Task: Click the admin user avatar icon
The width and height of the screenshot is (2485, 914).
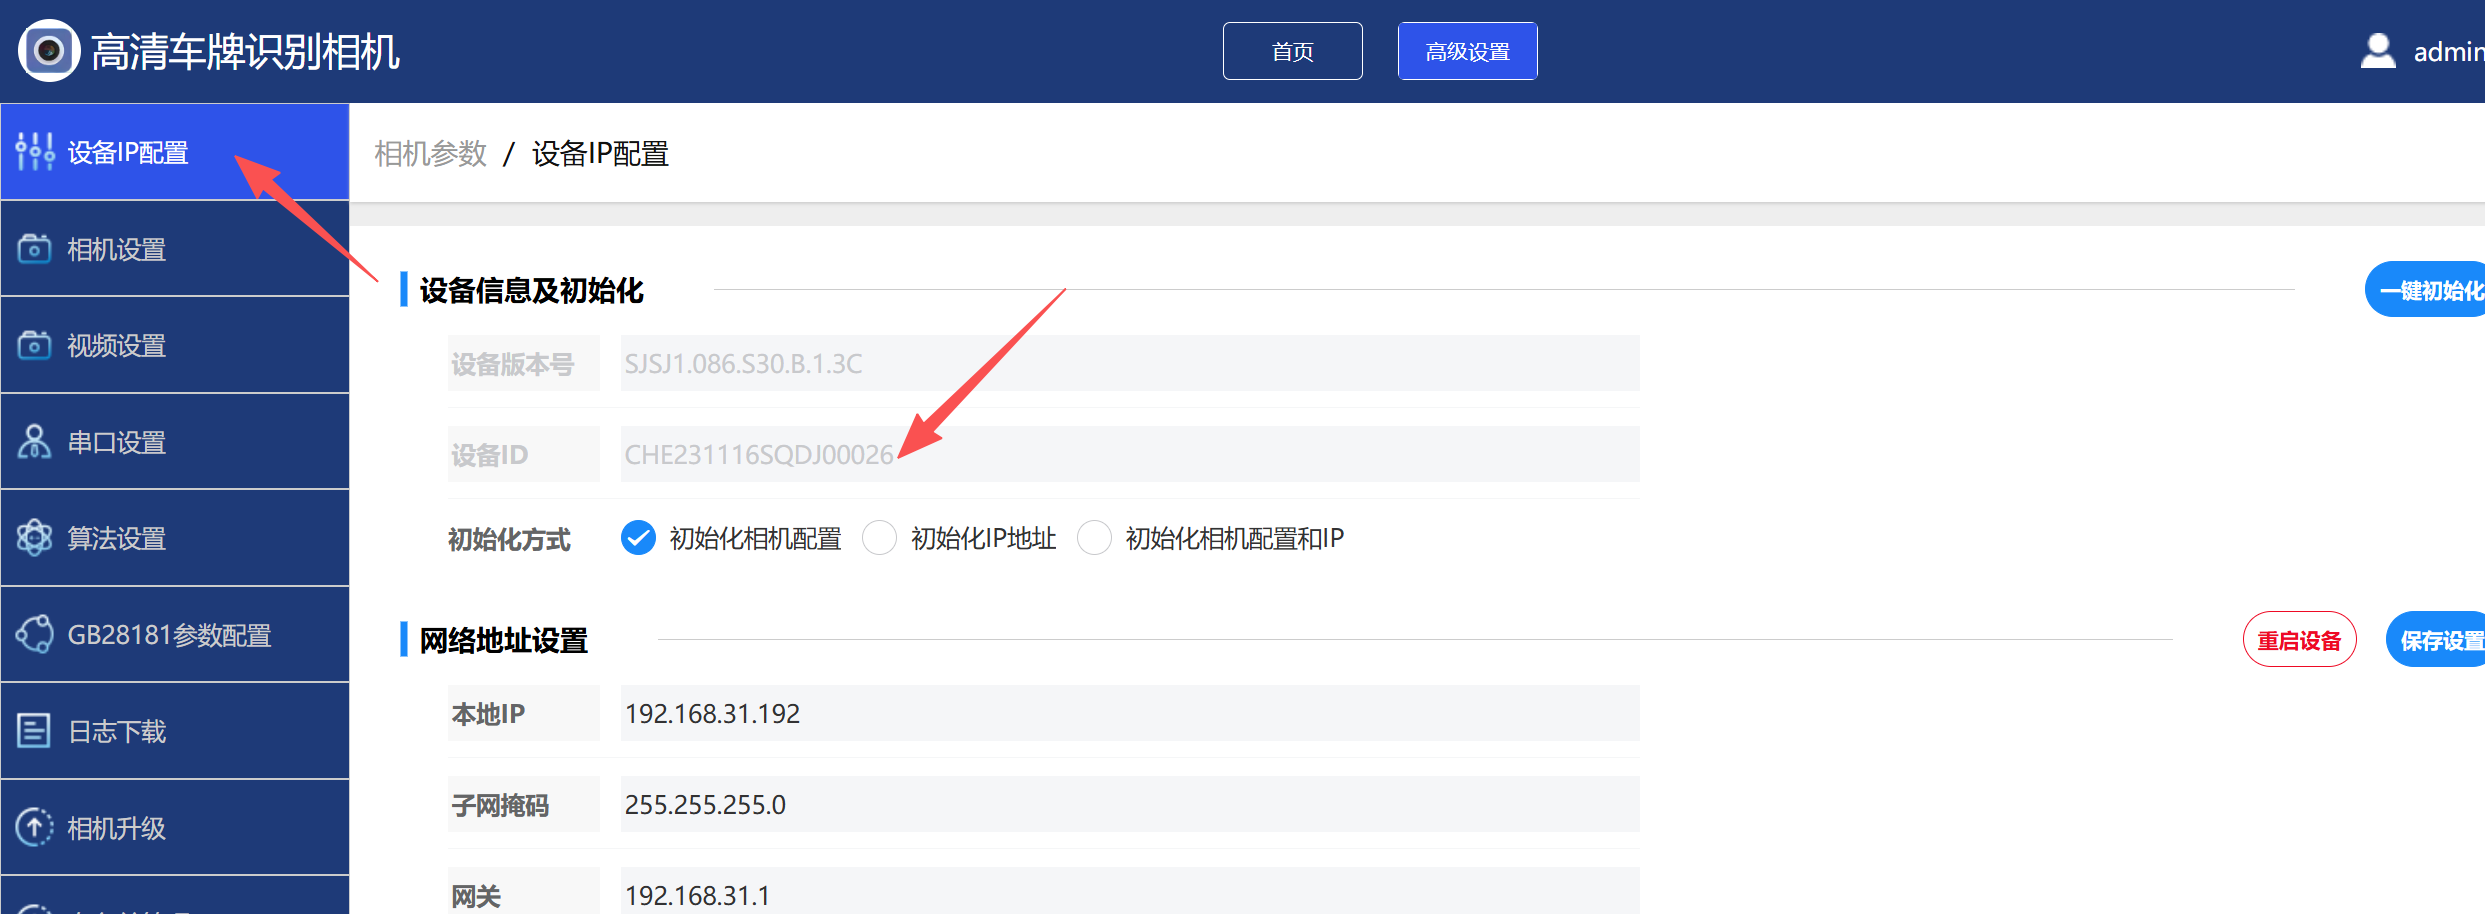Action: point(2378,51)
